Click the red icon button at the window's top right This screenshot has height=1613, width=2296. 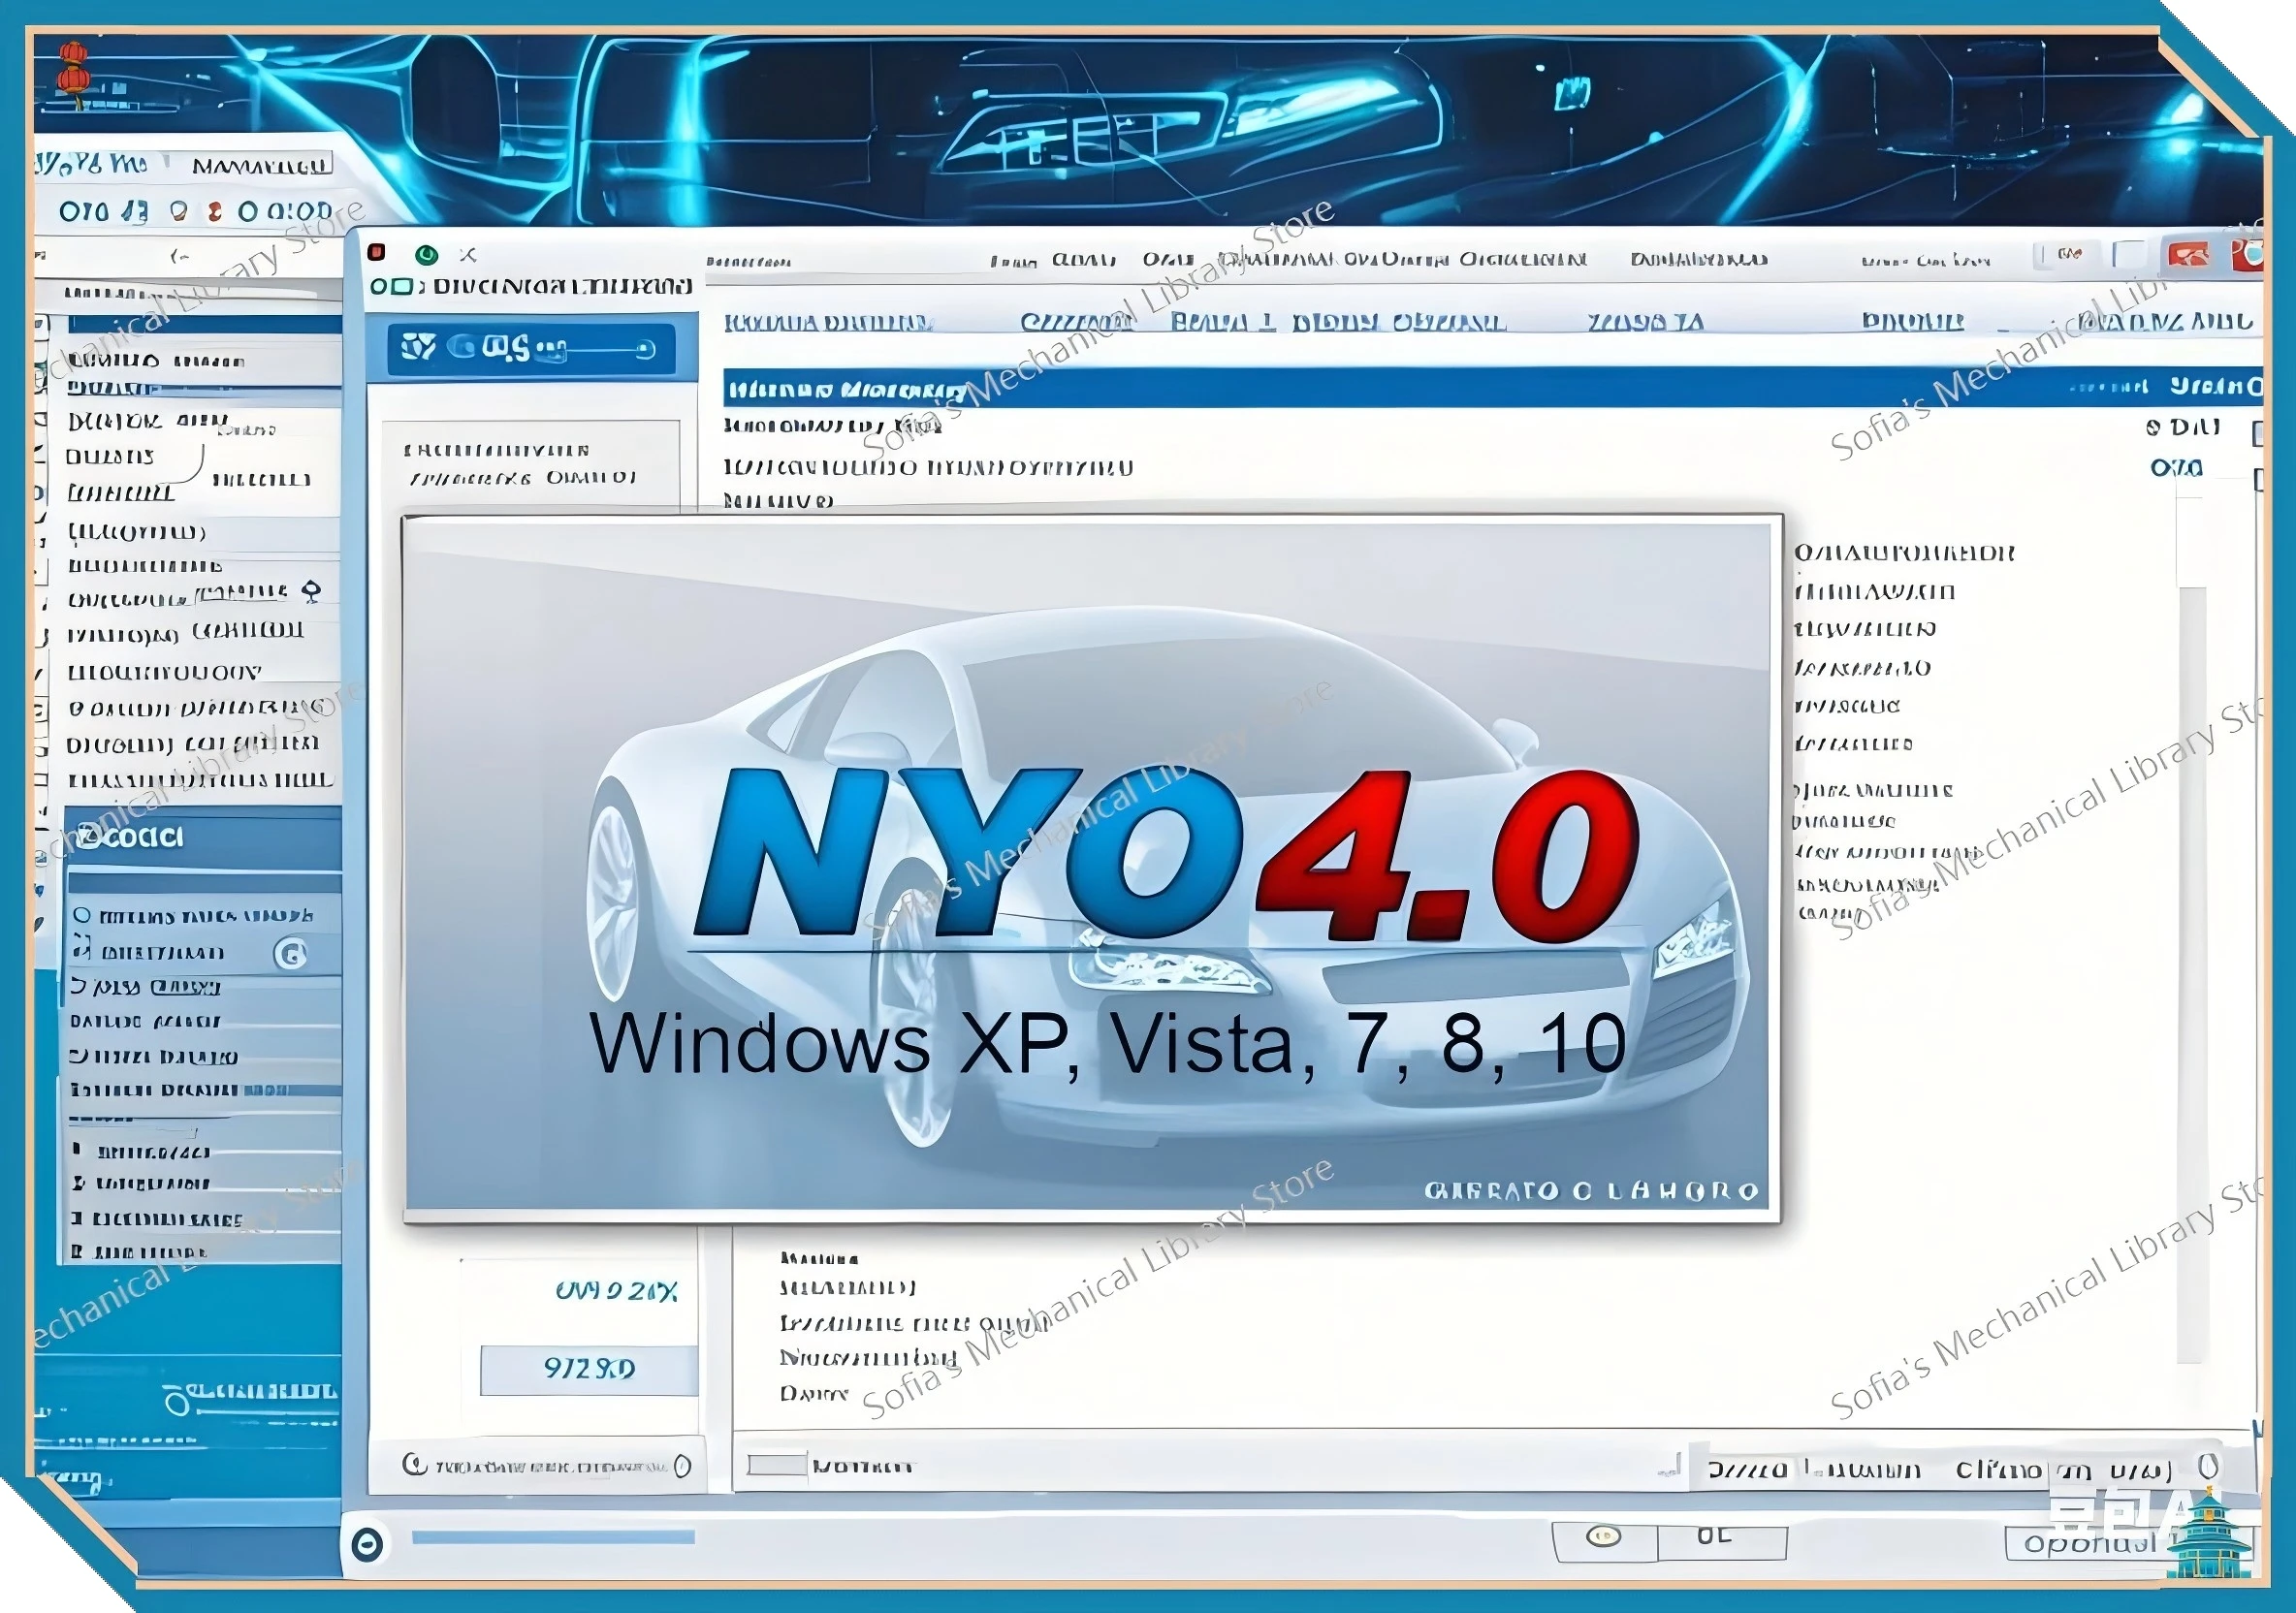pos(2189,256)
